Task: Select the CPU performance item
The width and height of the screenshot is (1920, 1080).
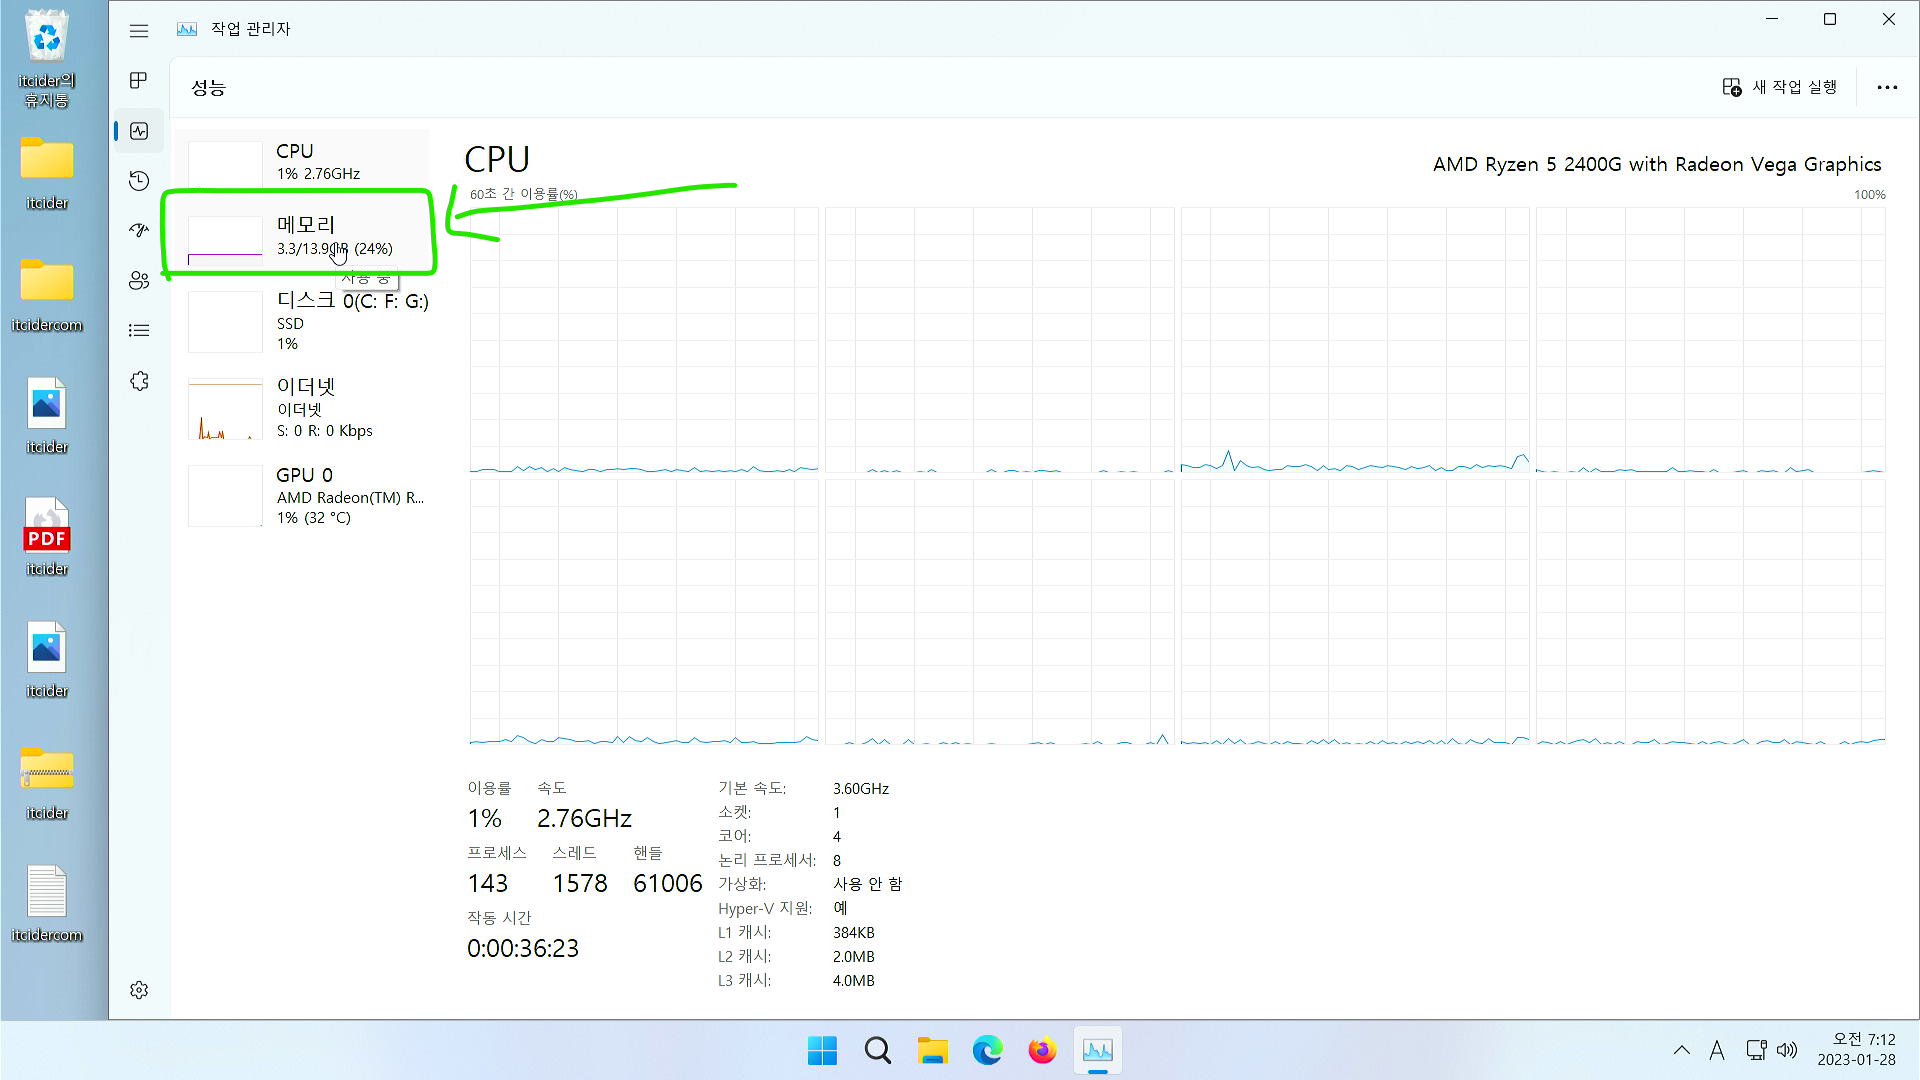Action: 303,161
